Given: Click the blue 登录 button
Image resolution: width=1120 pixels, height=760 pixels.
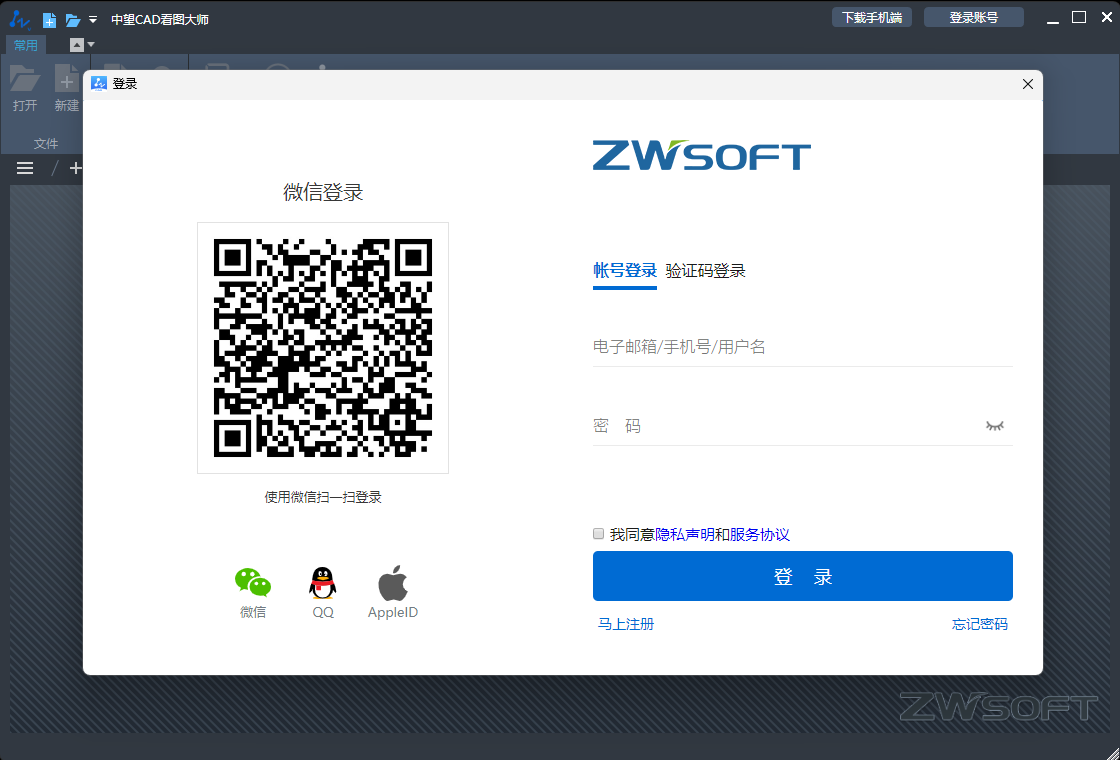Looking at the screenshot, I should pos(803,576).
